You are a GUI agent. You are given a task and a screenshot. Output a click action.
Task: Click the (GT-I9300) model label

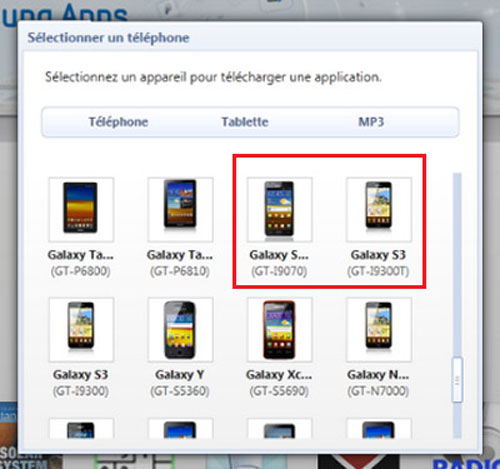click(x=81, y=391)
